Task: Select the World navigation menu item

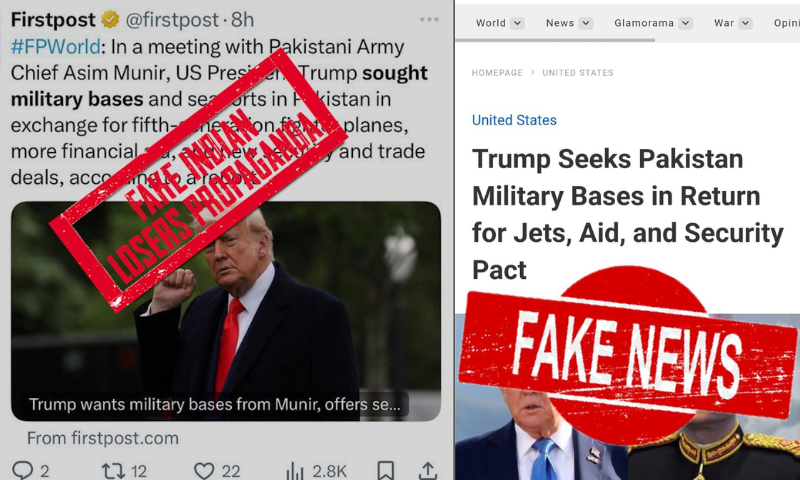Action: (x=490, y=23)
